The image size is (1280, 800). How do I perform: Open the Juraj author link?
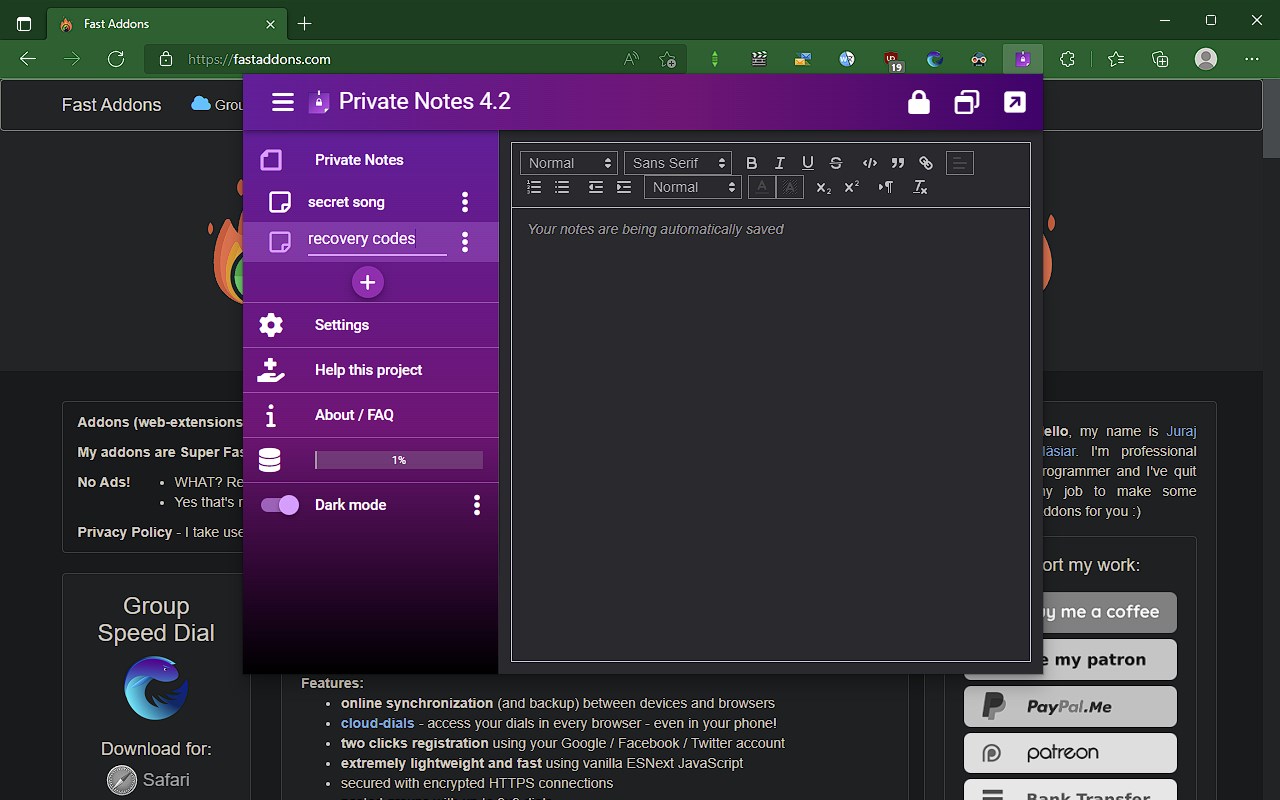pos(1182,431)
